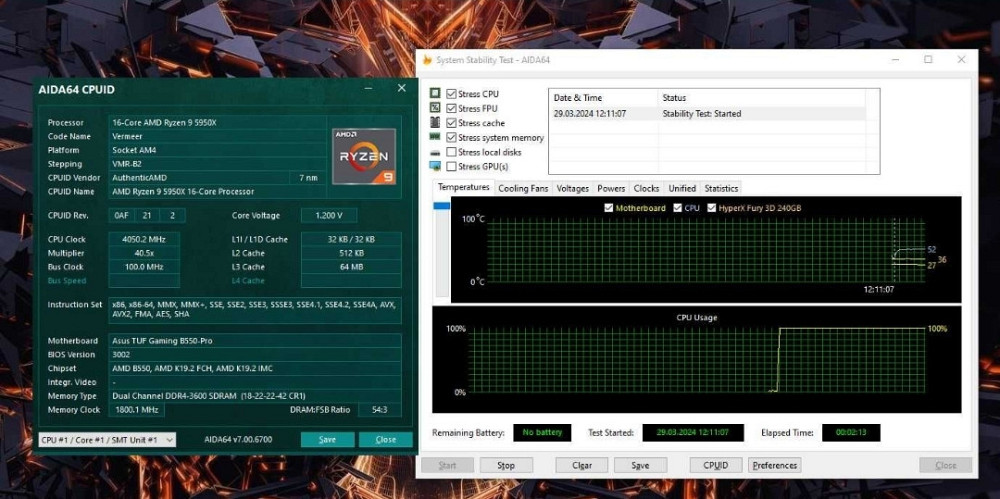1000x499 pixels.
Task: Click the Stepping value VMR-B2
Action: [217, 164]
